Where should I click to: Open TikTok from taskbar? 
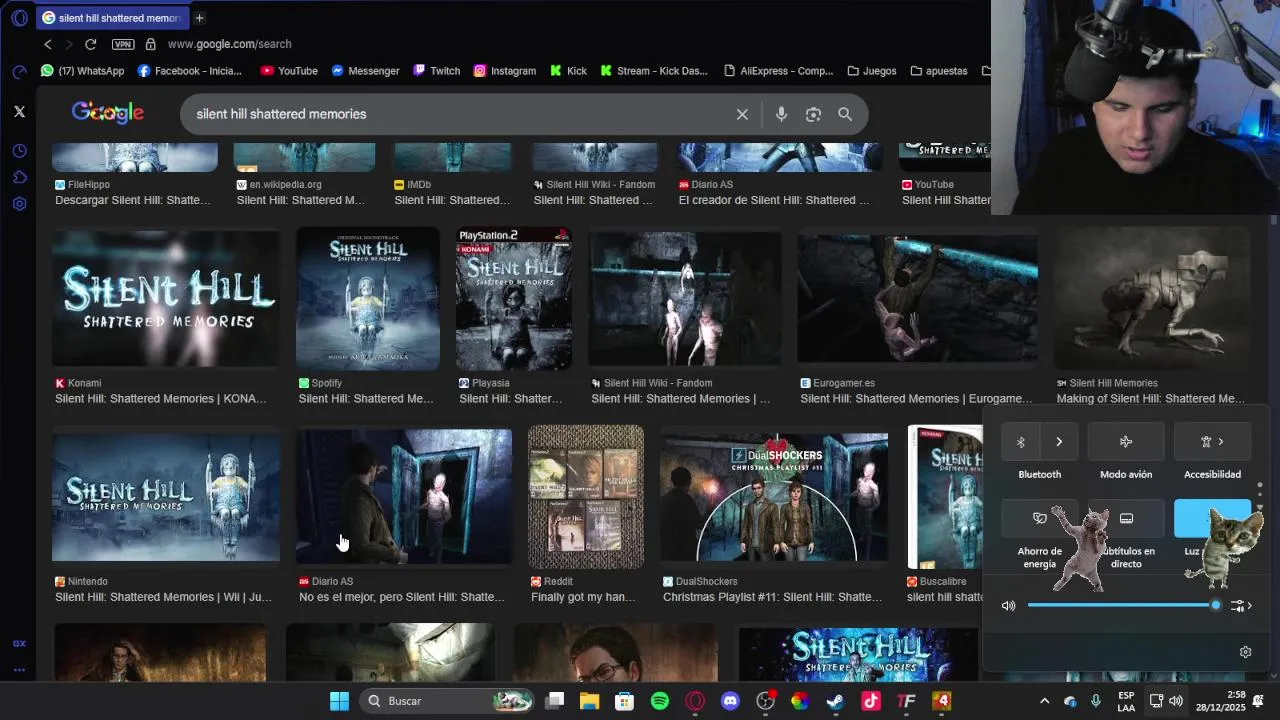pyautogui.click(x=871, y=701)
